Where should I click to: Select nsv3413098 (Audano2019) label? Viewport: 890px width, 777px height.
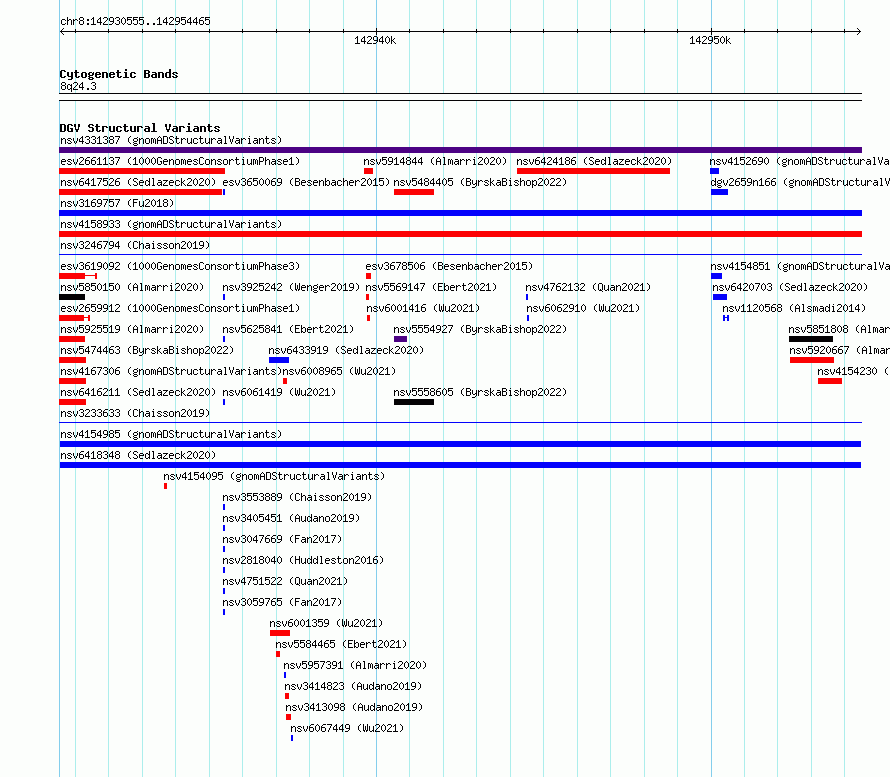coord(354,707)
